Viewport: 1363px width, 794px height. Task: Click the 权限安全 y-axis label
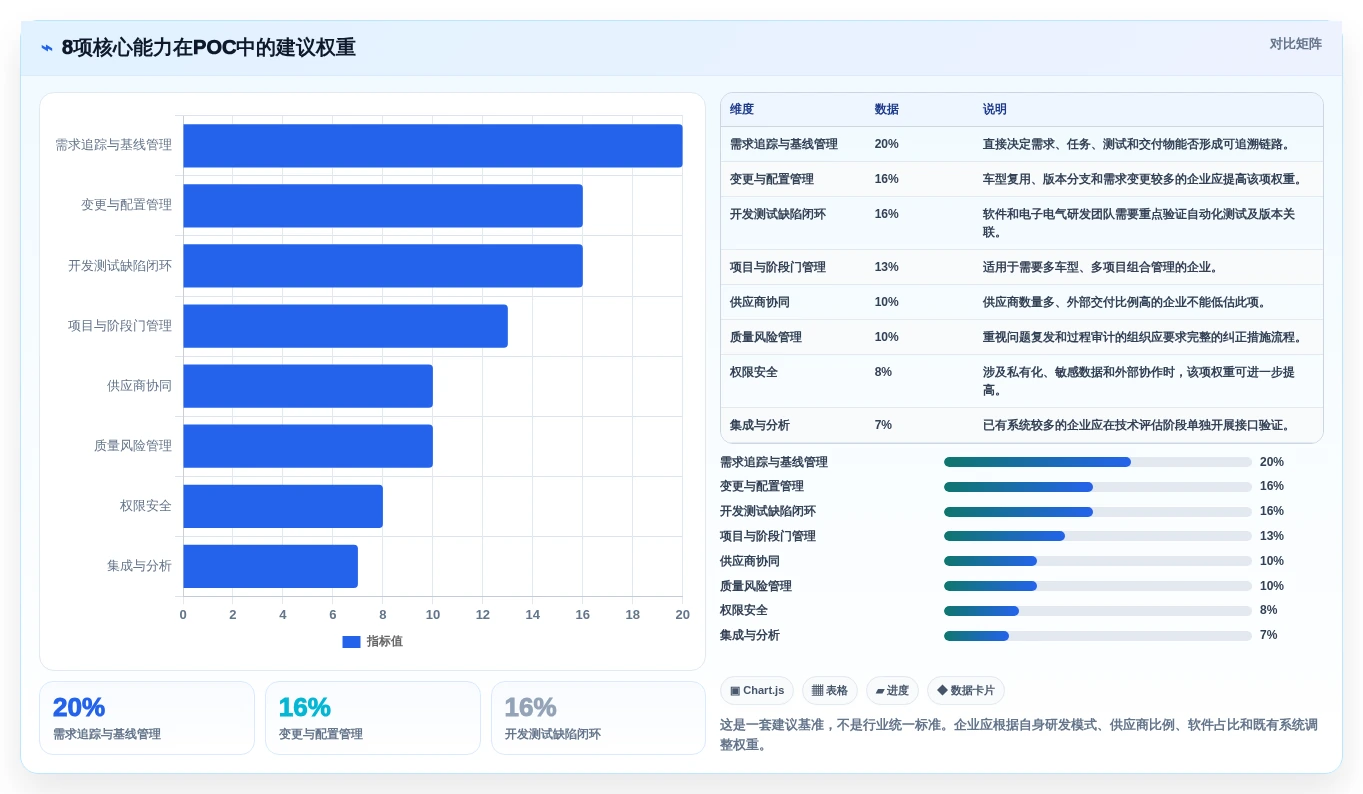tap(146, 506)
